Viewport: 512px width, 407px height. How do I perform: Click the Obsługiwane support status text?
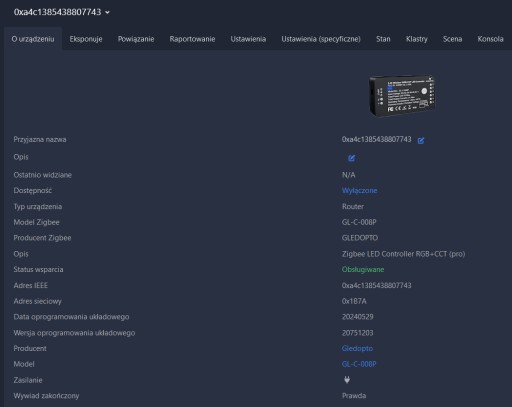click(363, 269)
